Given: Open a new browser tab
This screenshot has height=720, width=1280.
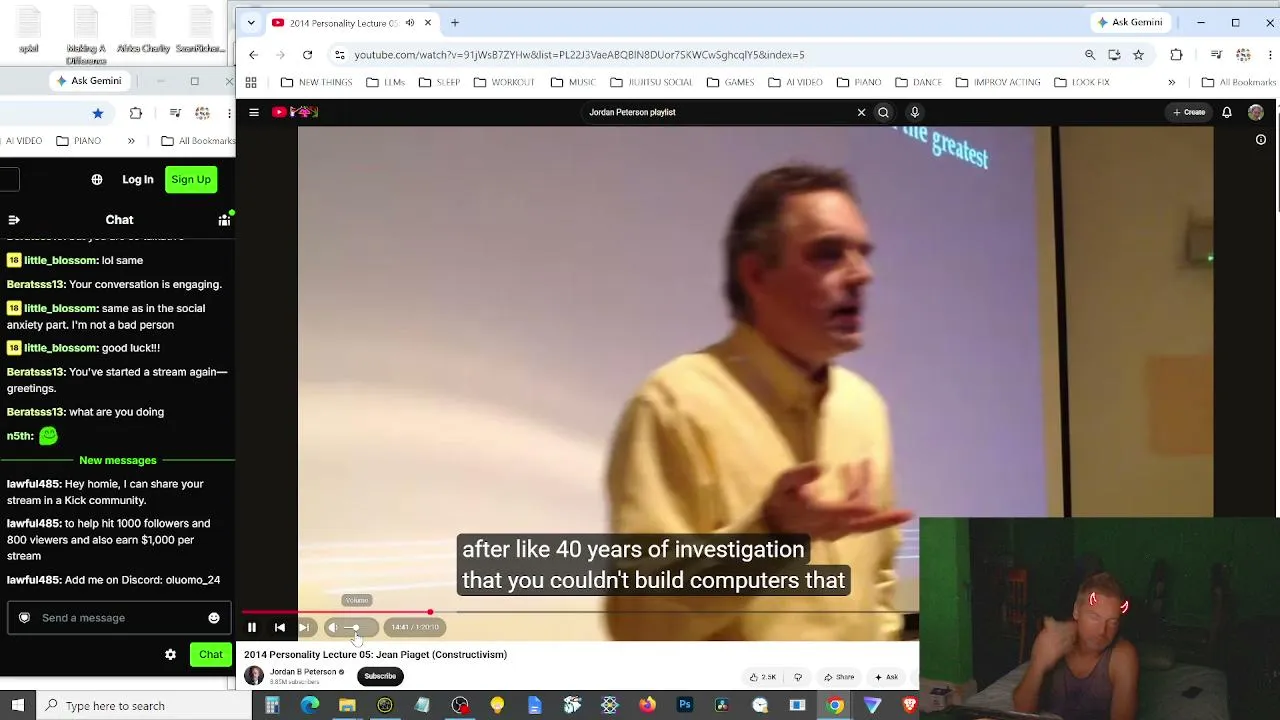Looking at the screenshot, I should point(455,22).
